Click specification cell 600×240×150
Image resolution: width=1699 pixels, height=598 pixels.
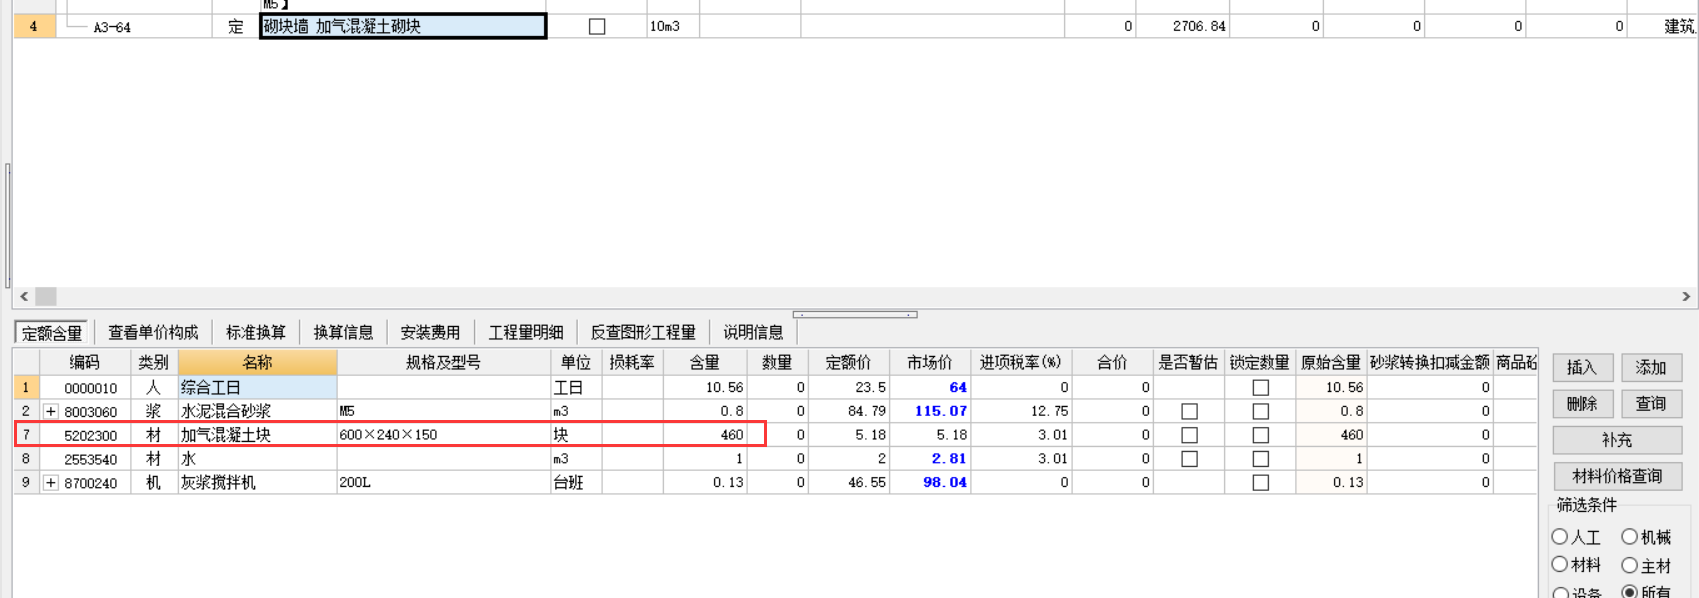tap(443, 435)
